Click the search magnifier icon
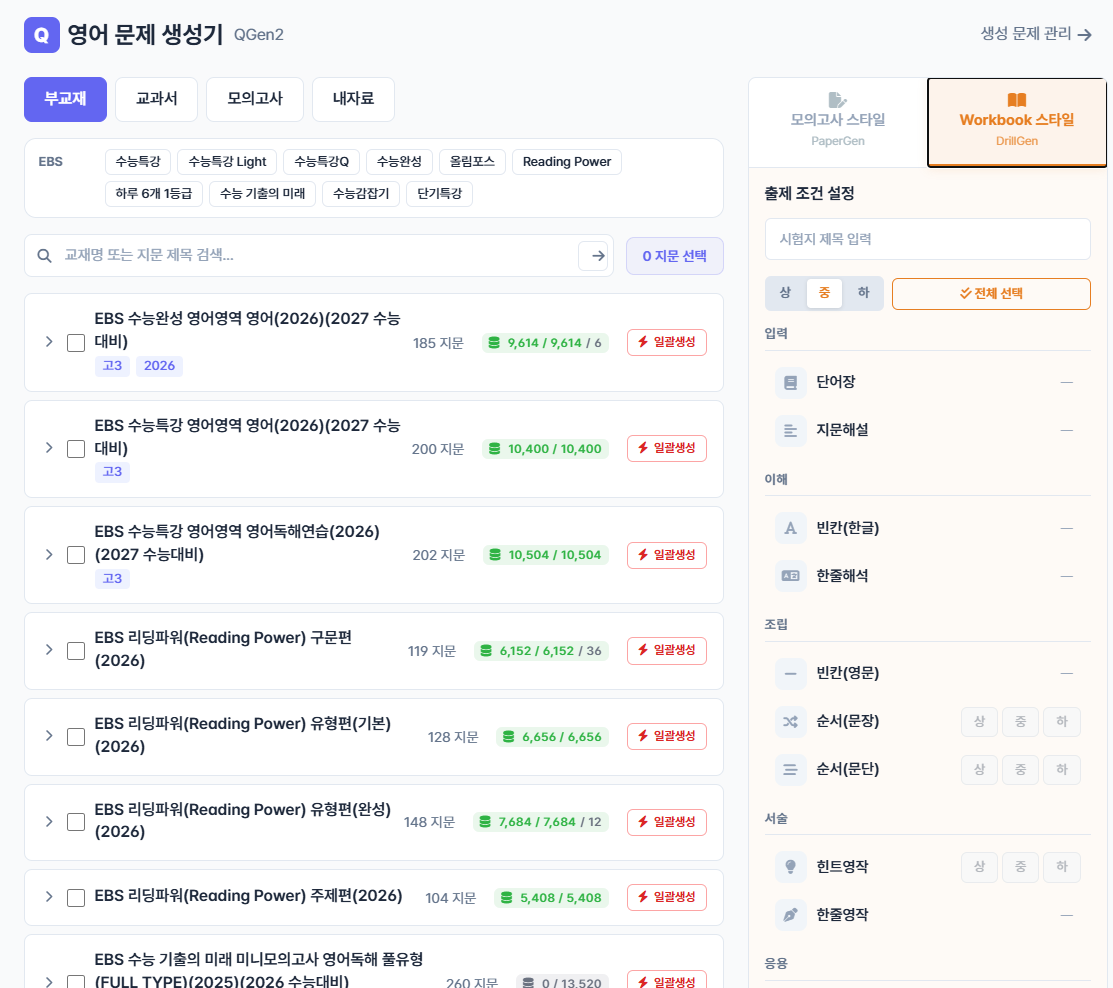Image resolution: width=1113 pixels, height=988 pixels. (44, 256)
